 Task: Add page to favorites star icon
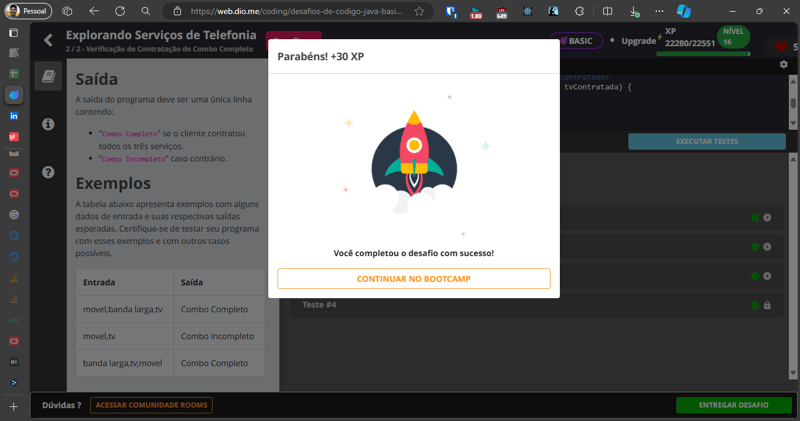tap(419, 11)
